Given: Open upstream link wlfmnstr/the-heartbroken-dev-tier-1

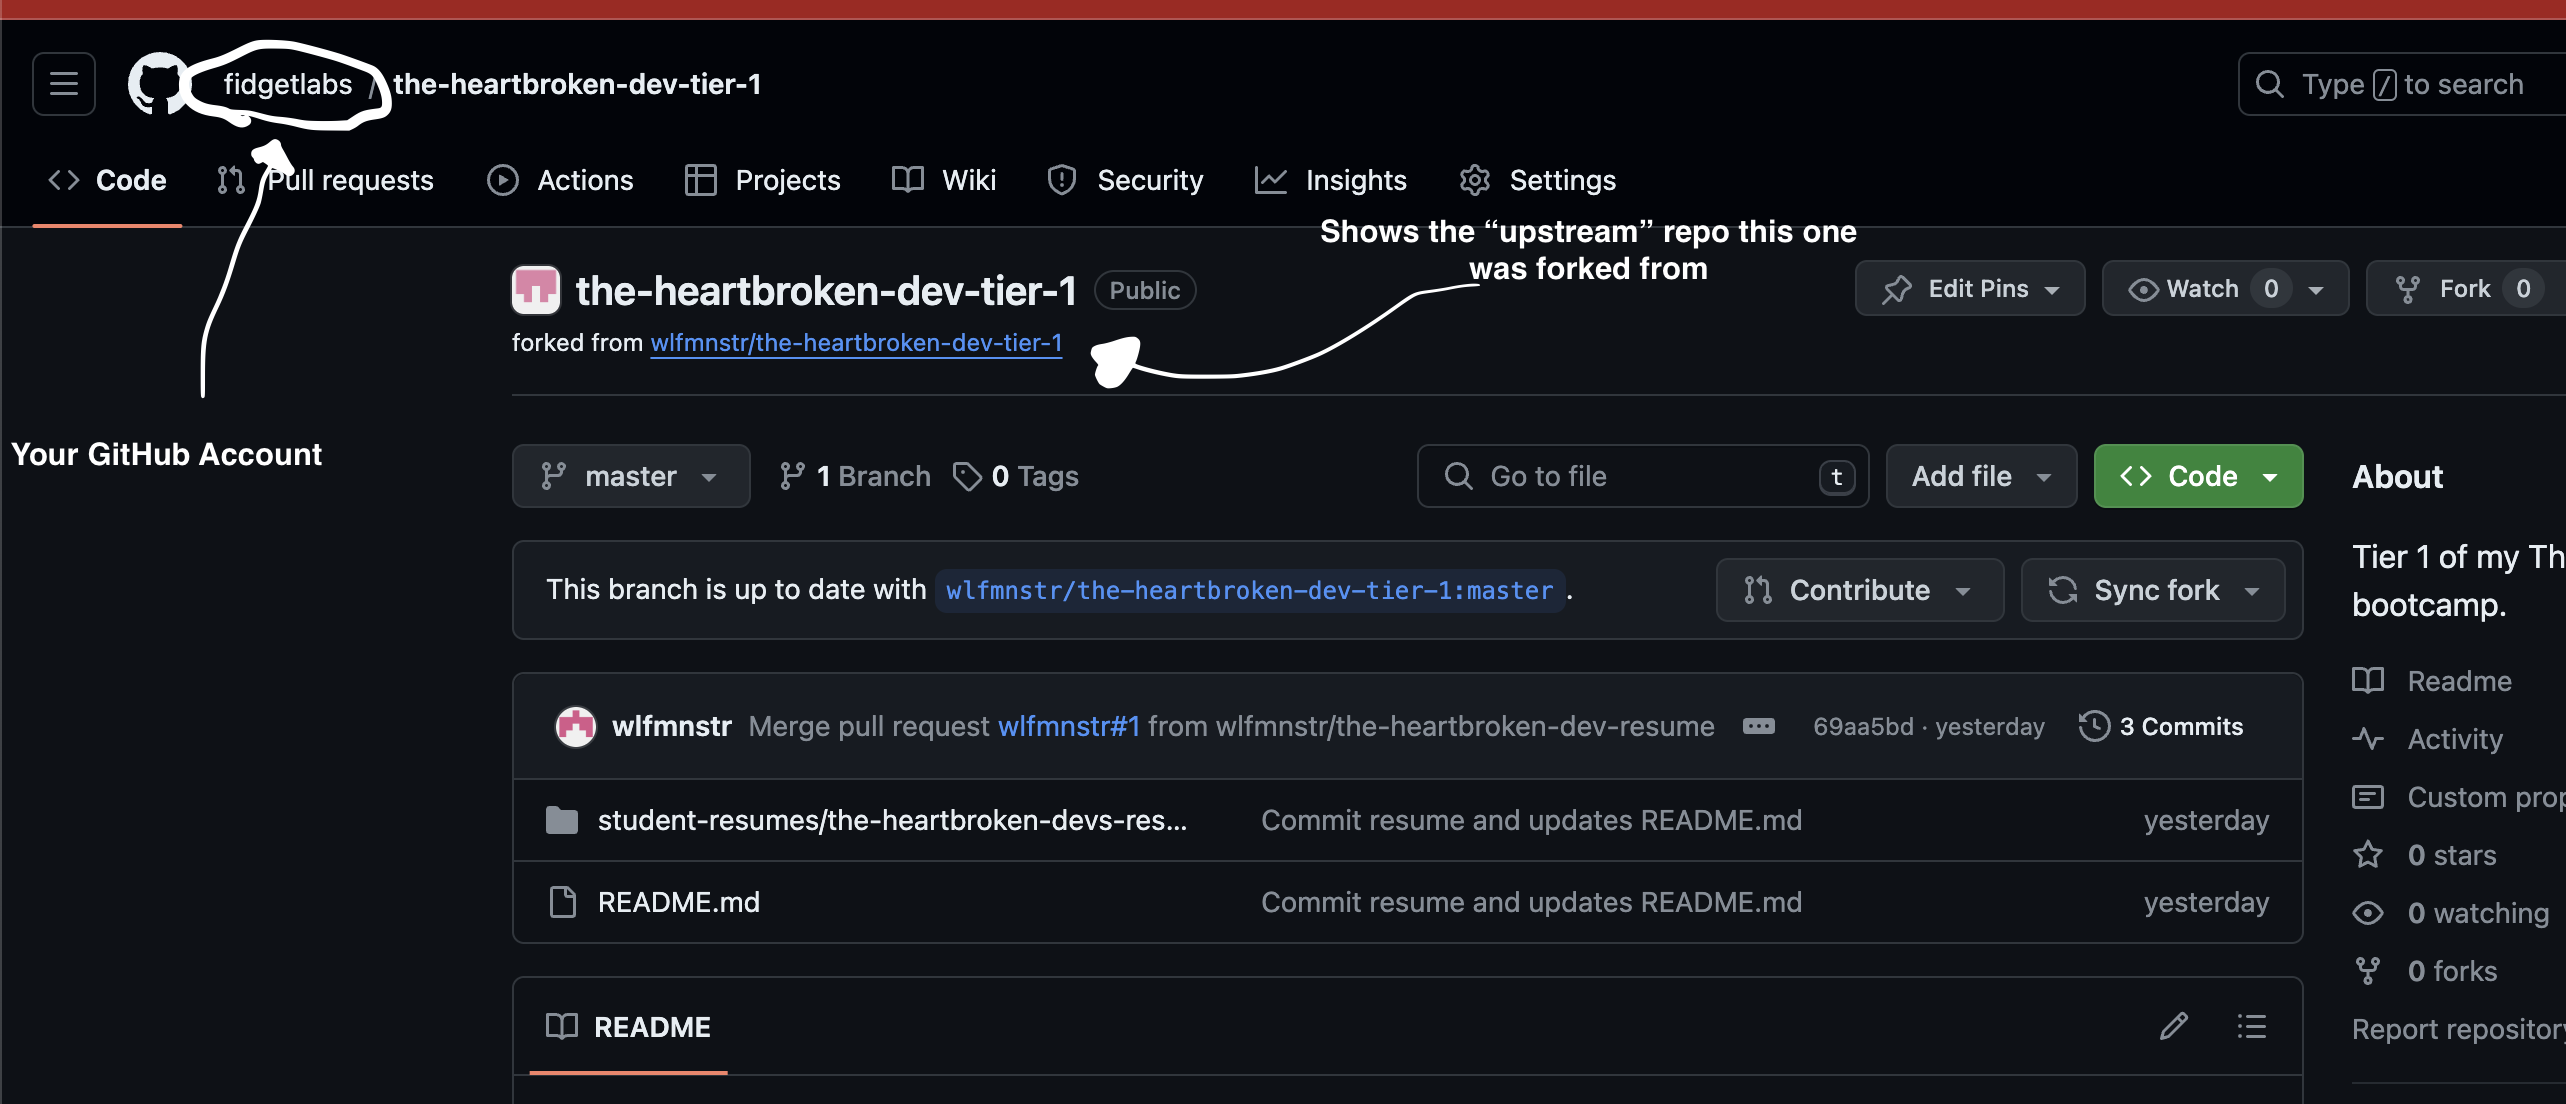Looking at the screenshot, I should pos(856,343).
